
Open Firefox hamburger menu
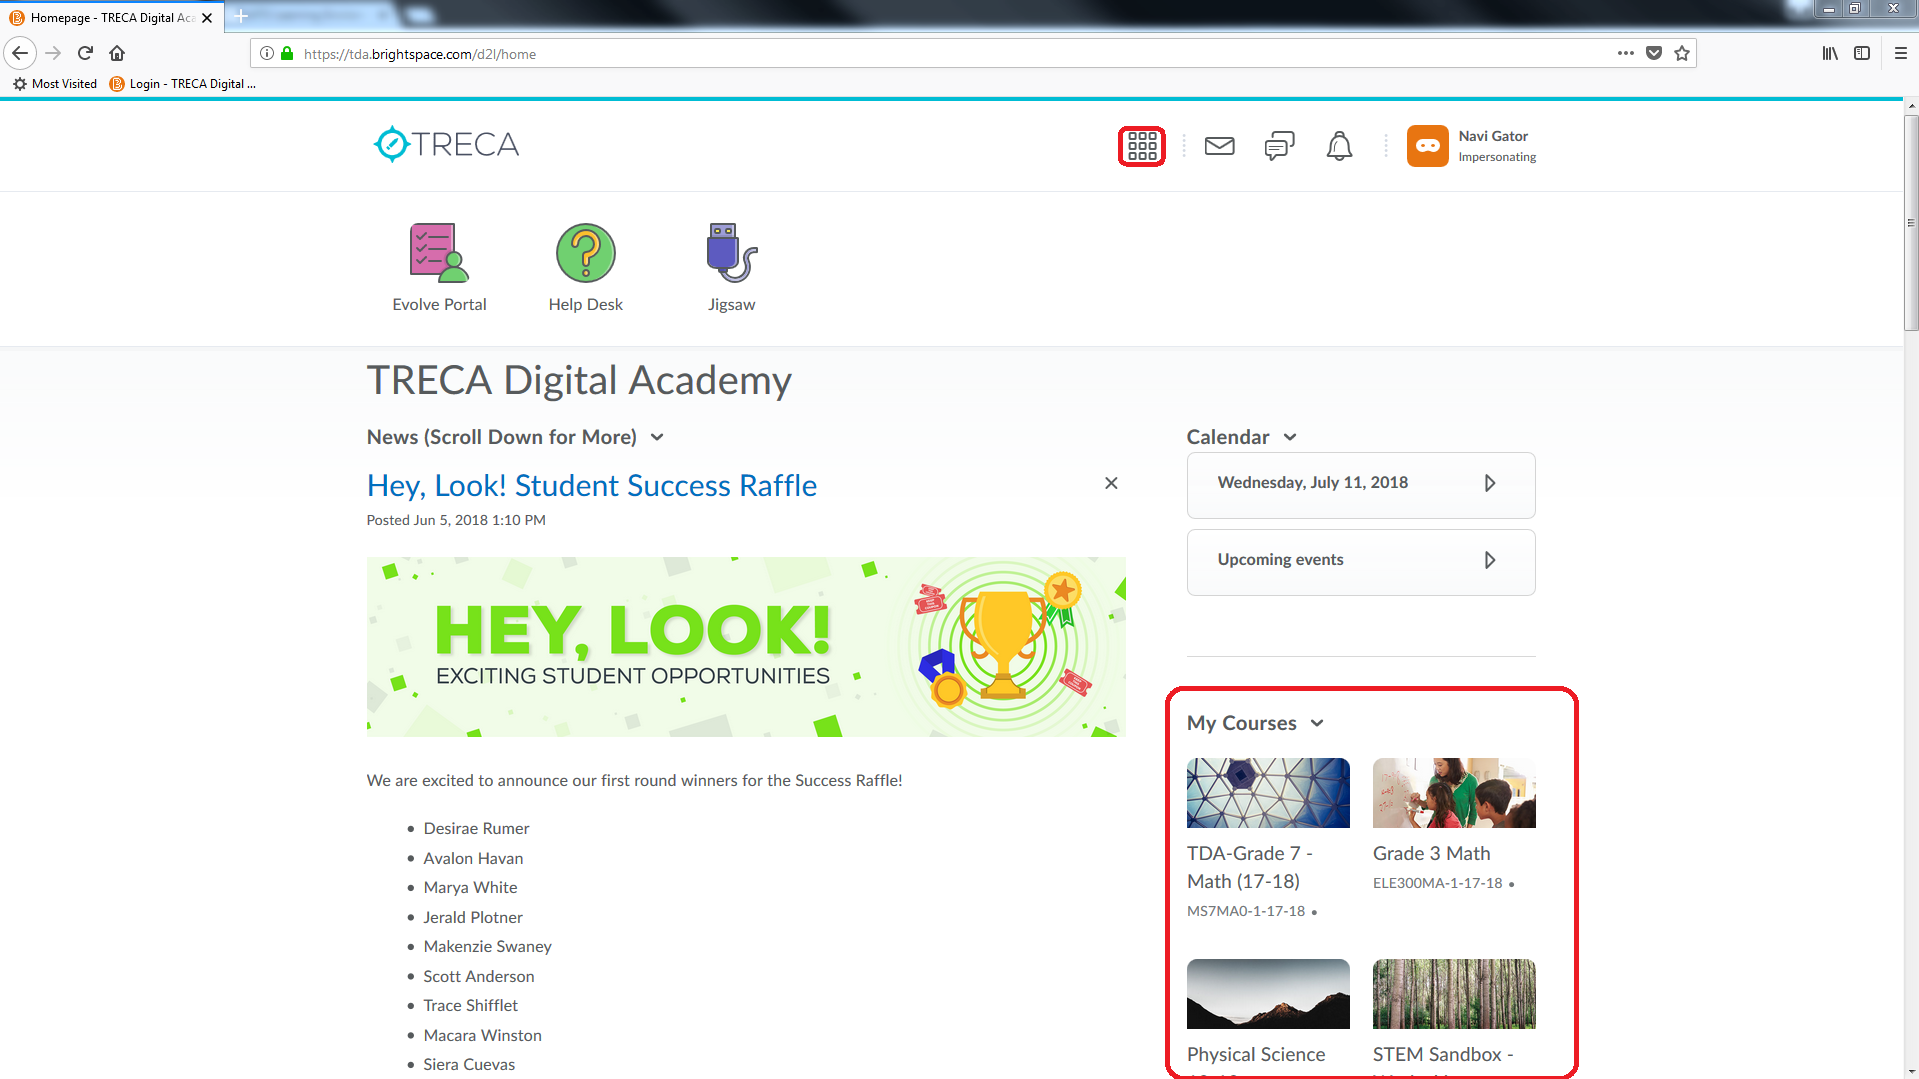pos(1900,53)
